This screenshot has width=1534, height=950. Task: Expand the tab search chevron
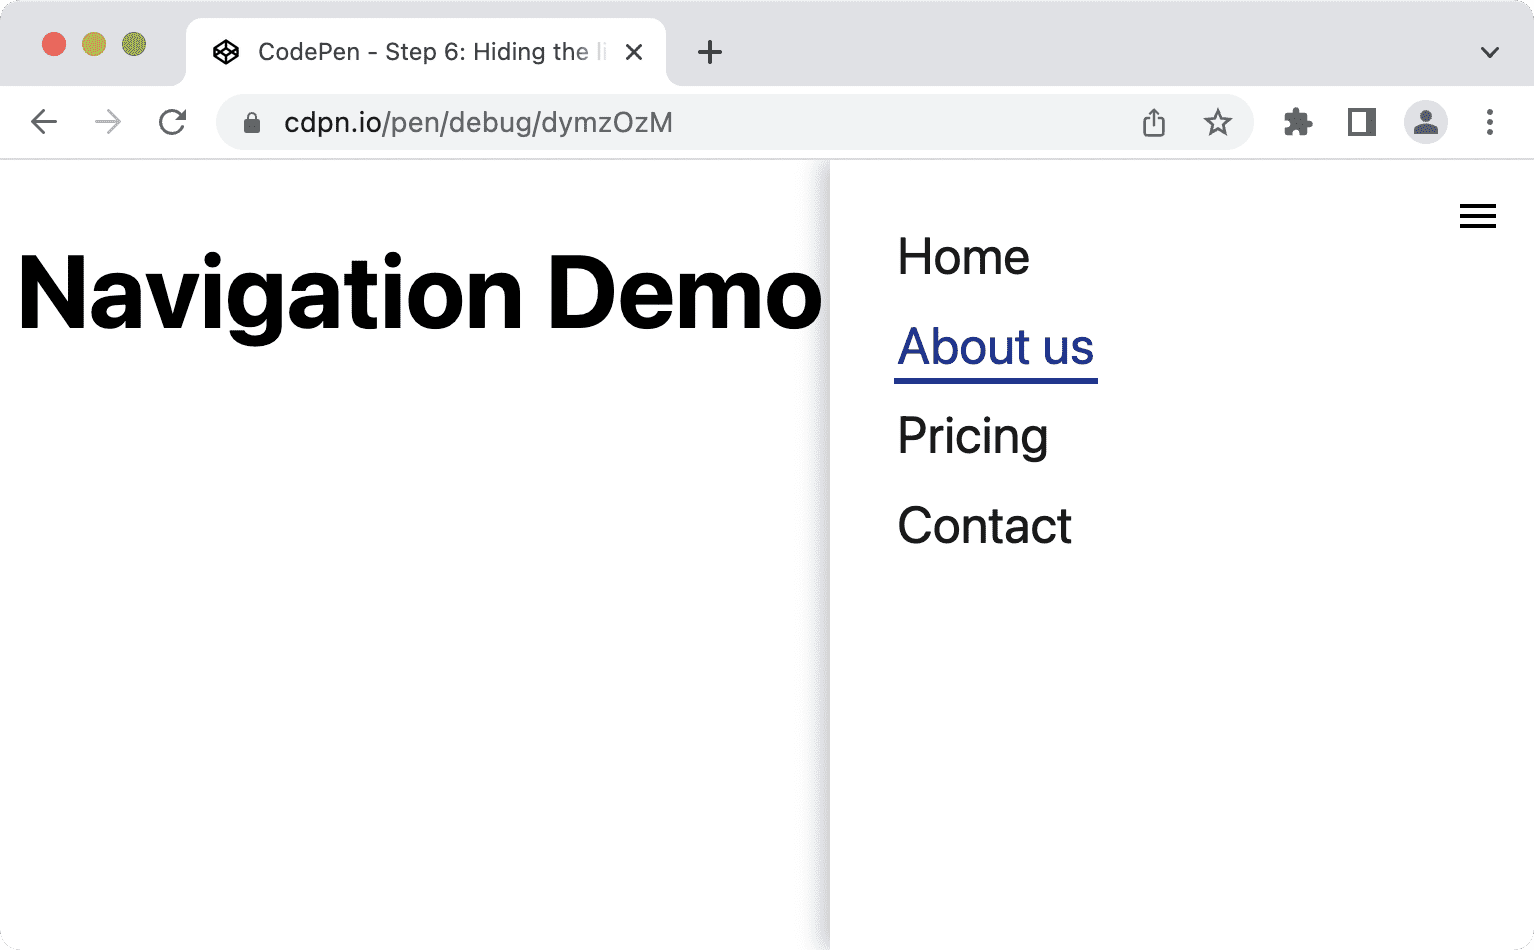coord(1489,52)
